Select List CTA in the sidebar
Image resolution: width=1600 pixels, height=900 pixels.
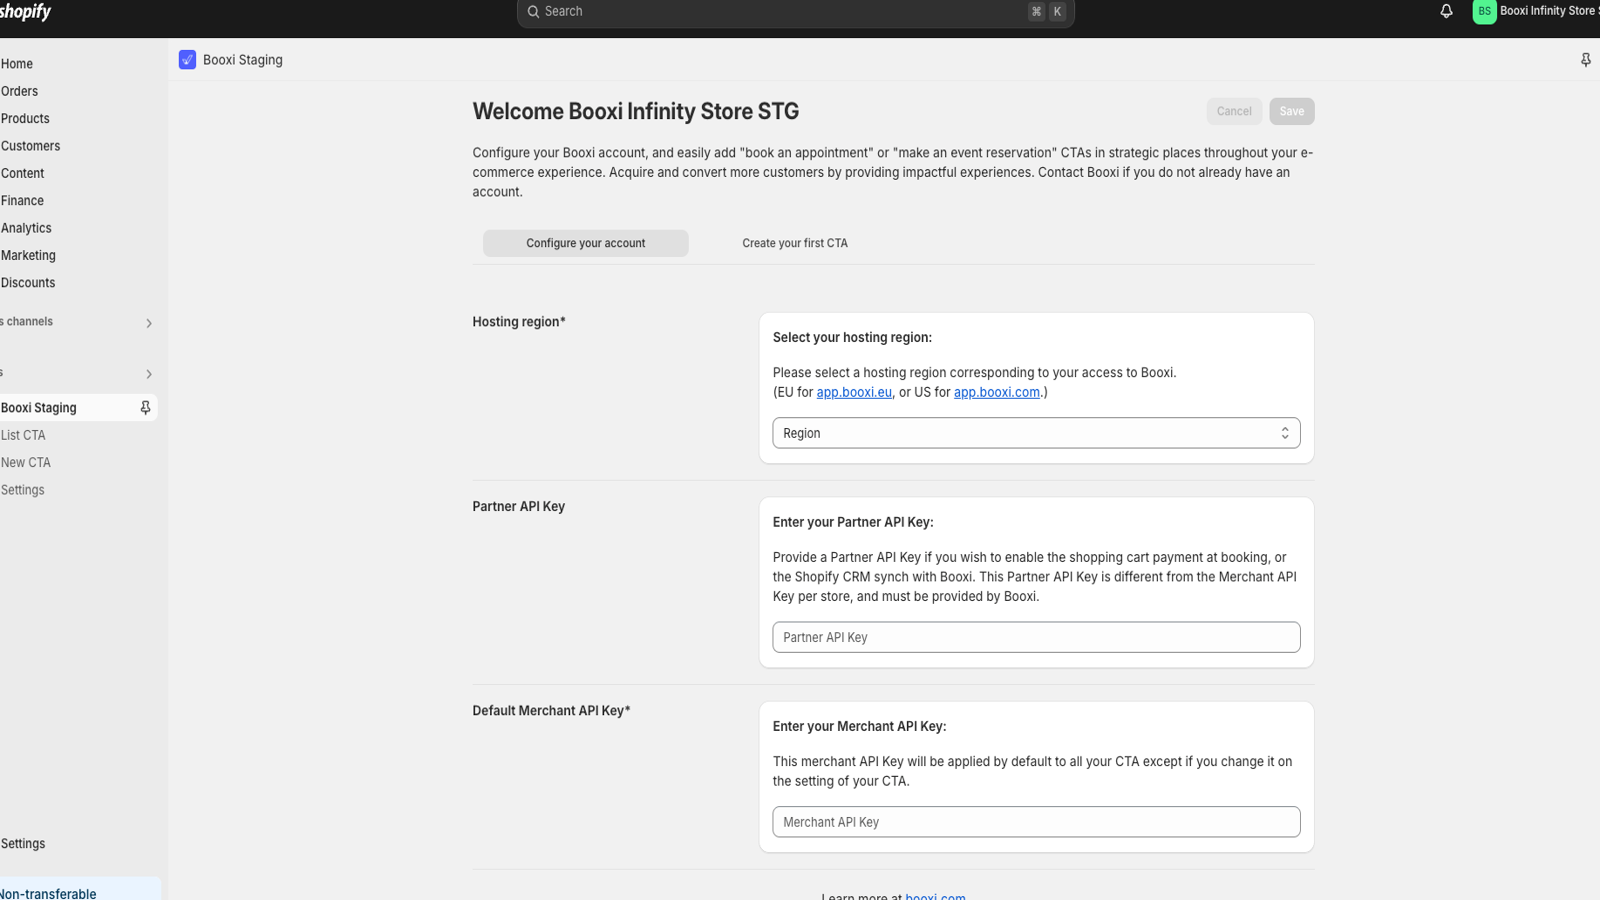(23, 435)
